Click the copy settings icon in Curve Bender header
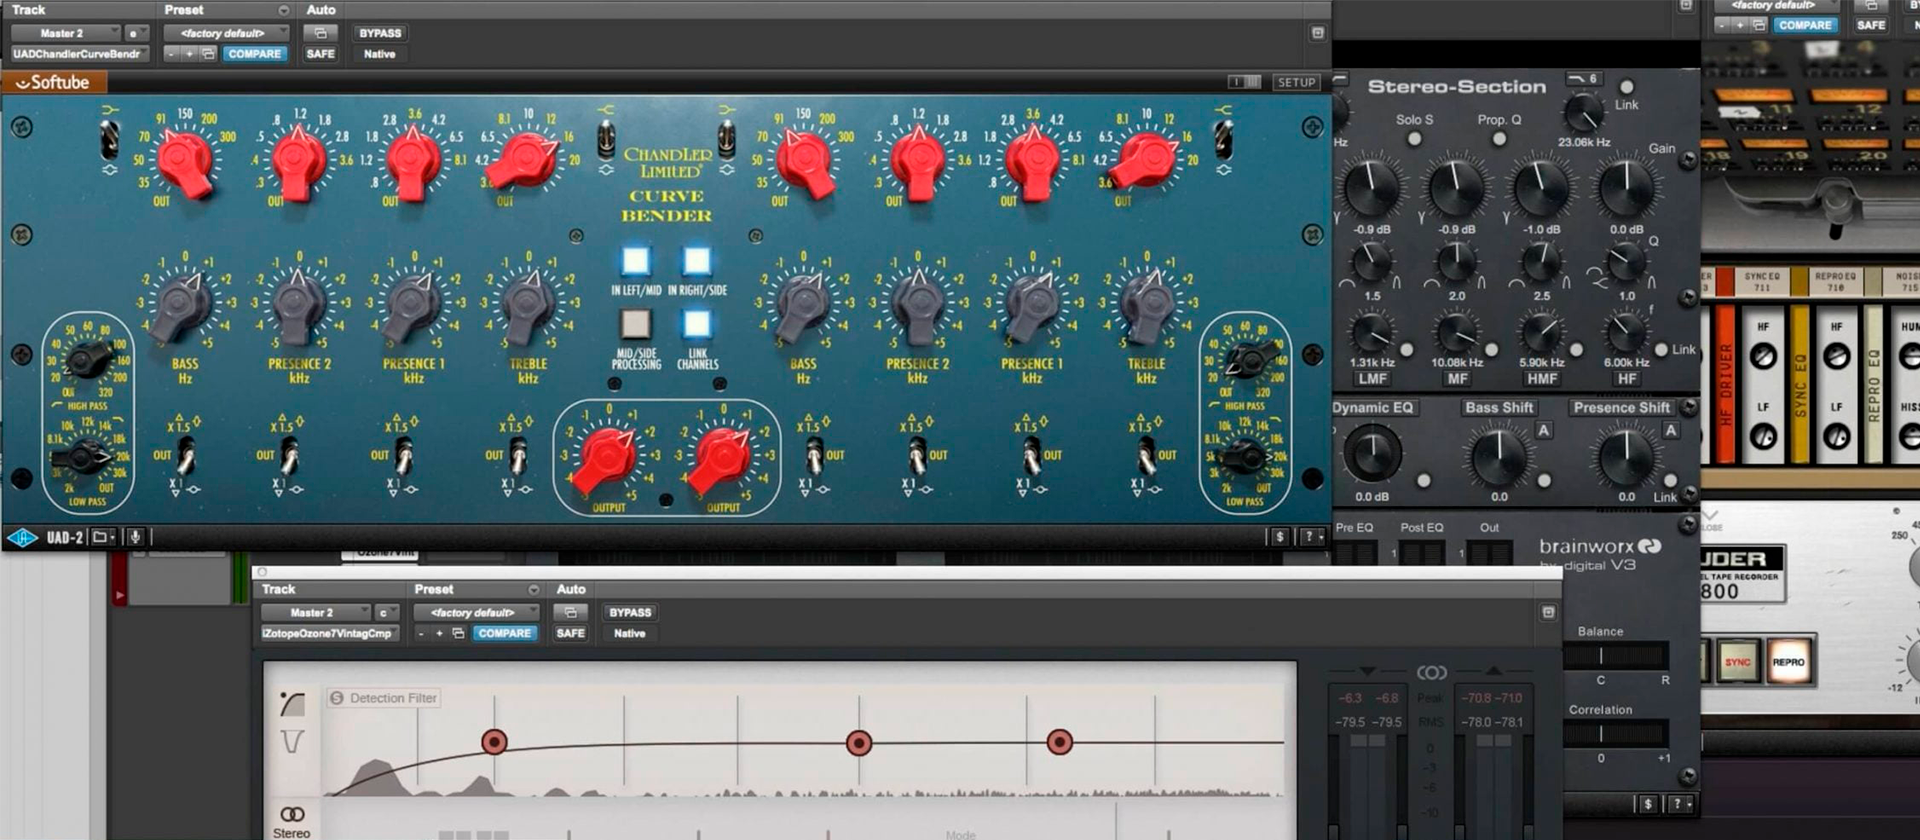Viewport: 1920px width, 840px height. click(x=208, y=54)
